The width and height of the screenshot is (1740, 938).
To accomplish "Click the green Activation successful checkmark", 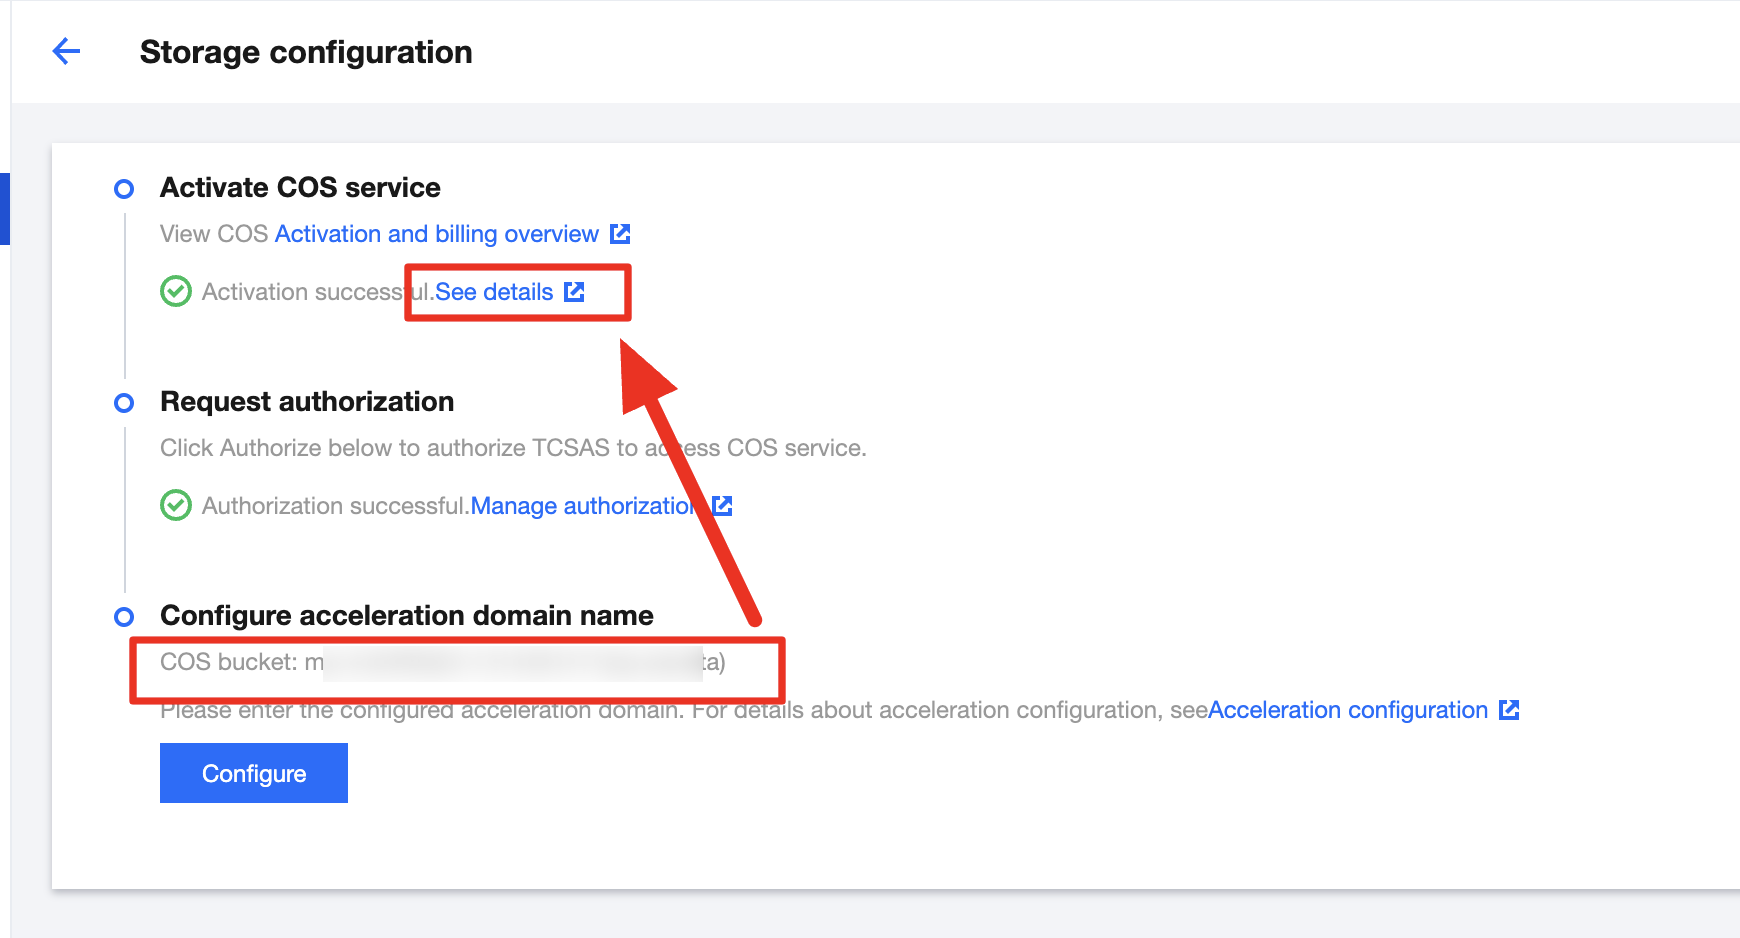I will pos(176,292).
